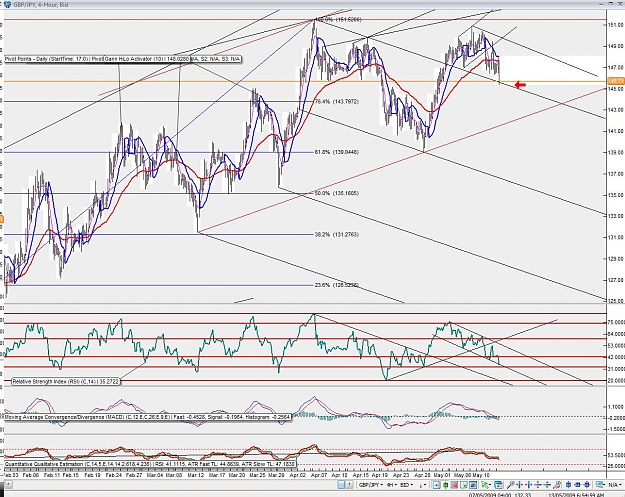The width and height of the screenshot is (625, 497).
Task: Click the GBP/JPY, 4-Hour, Bid window title
Action: click(41, 5)
